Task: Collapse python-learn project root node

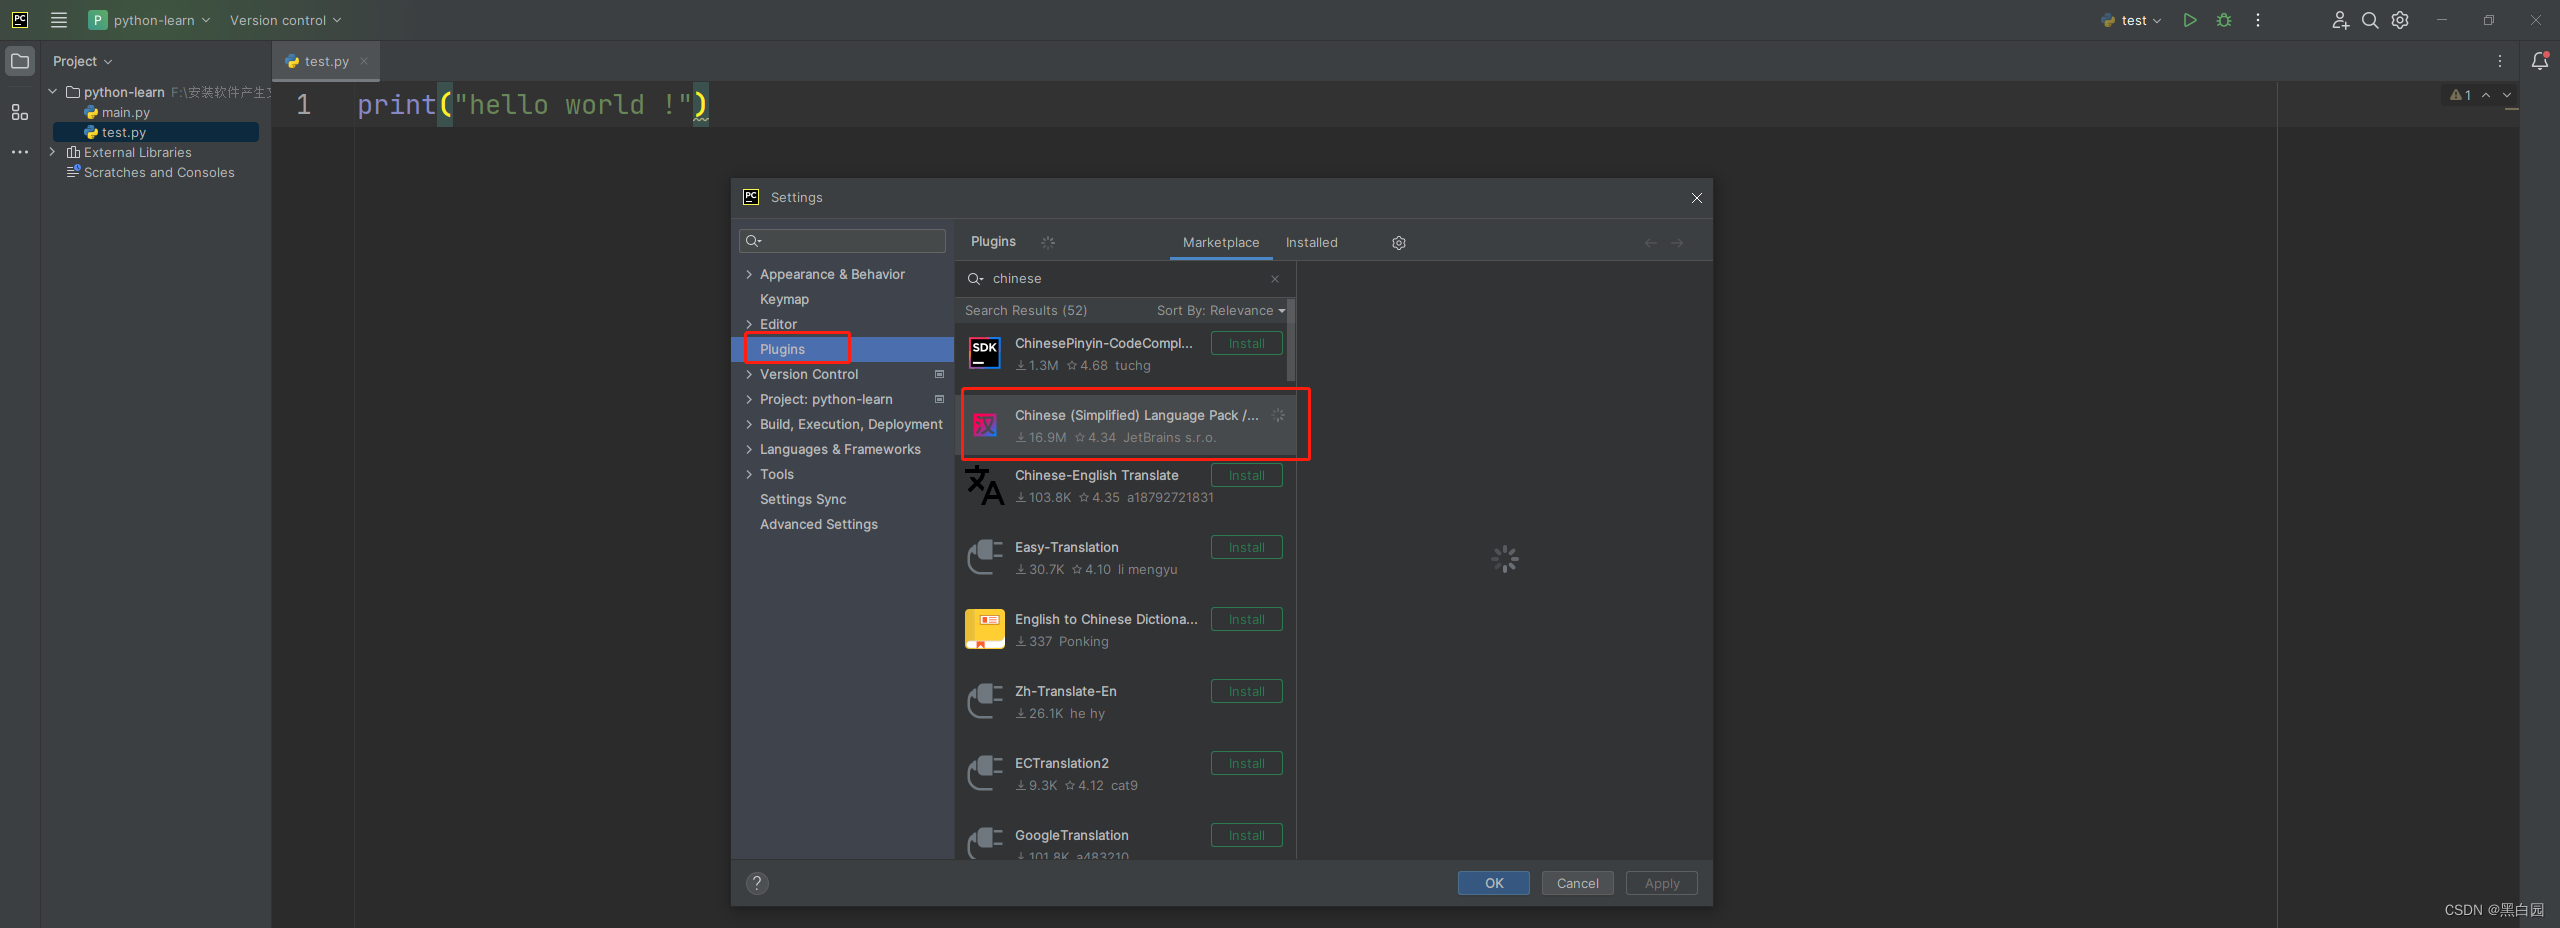Action: click(x=53, y=91)
